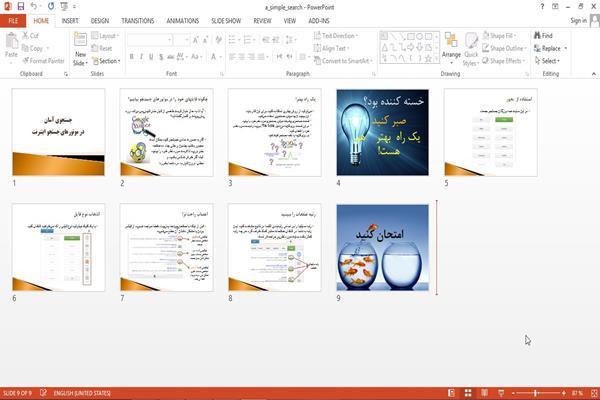Viewport: 600px width, 400px height.
Task: Reset the slide layout with Reset
Action: coord(102,48)
